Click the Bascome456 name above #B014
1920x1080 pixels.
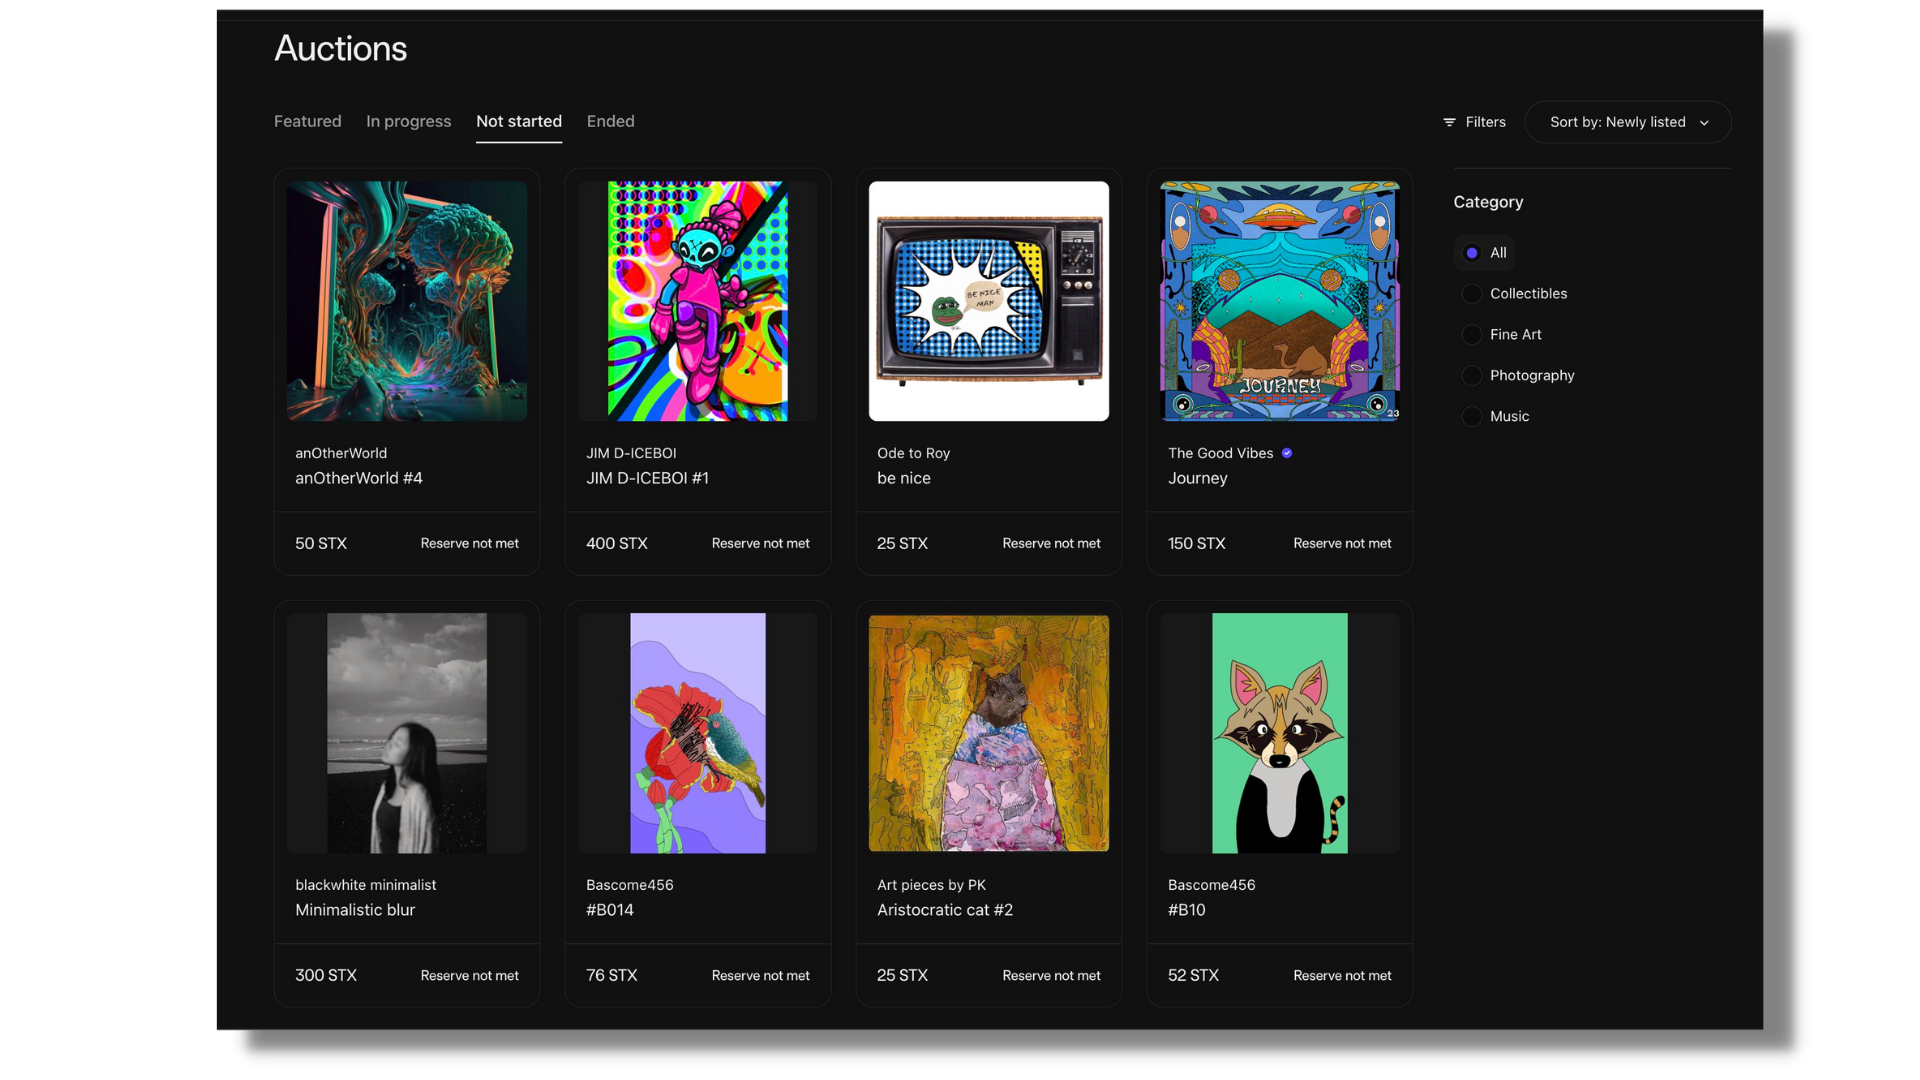coord(630,885)
